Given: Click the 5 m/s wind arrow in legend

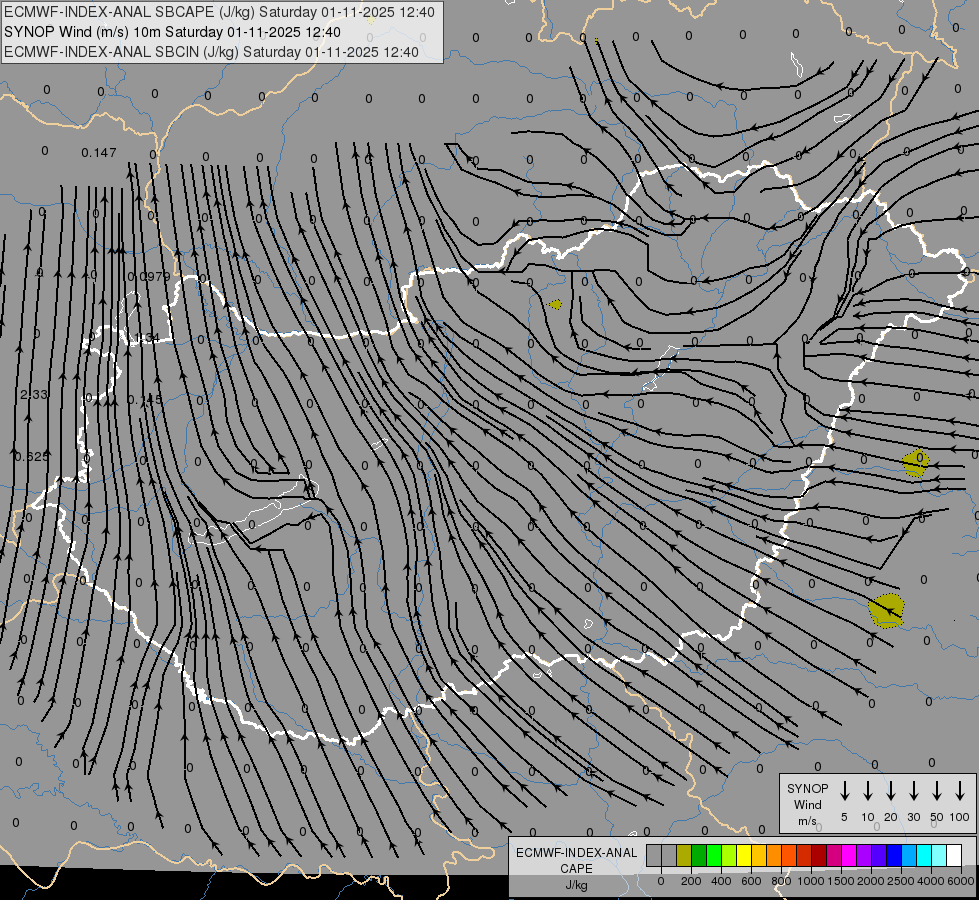Looking at the screenshot, I should pyautogui.click(x=845, y=791).
